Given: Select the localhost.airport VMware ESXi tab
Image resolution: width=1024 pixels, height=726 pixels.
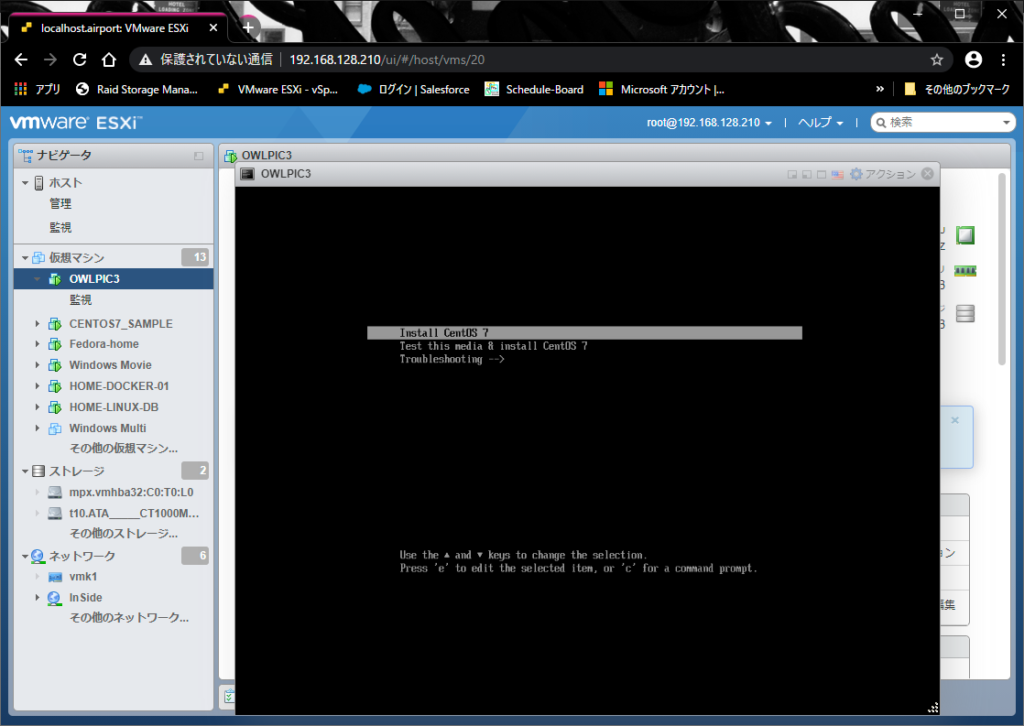Looking at the screenshot, I should coord(115,28).
